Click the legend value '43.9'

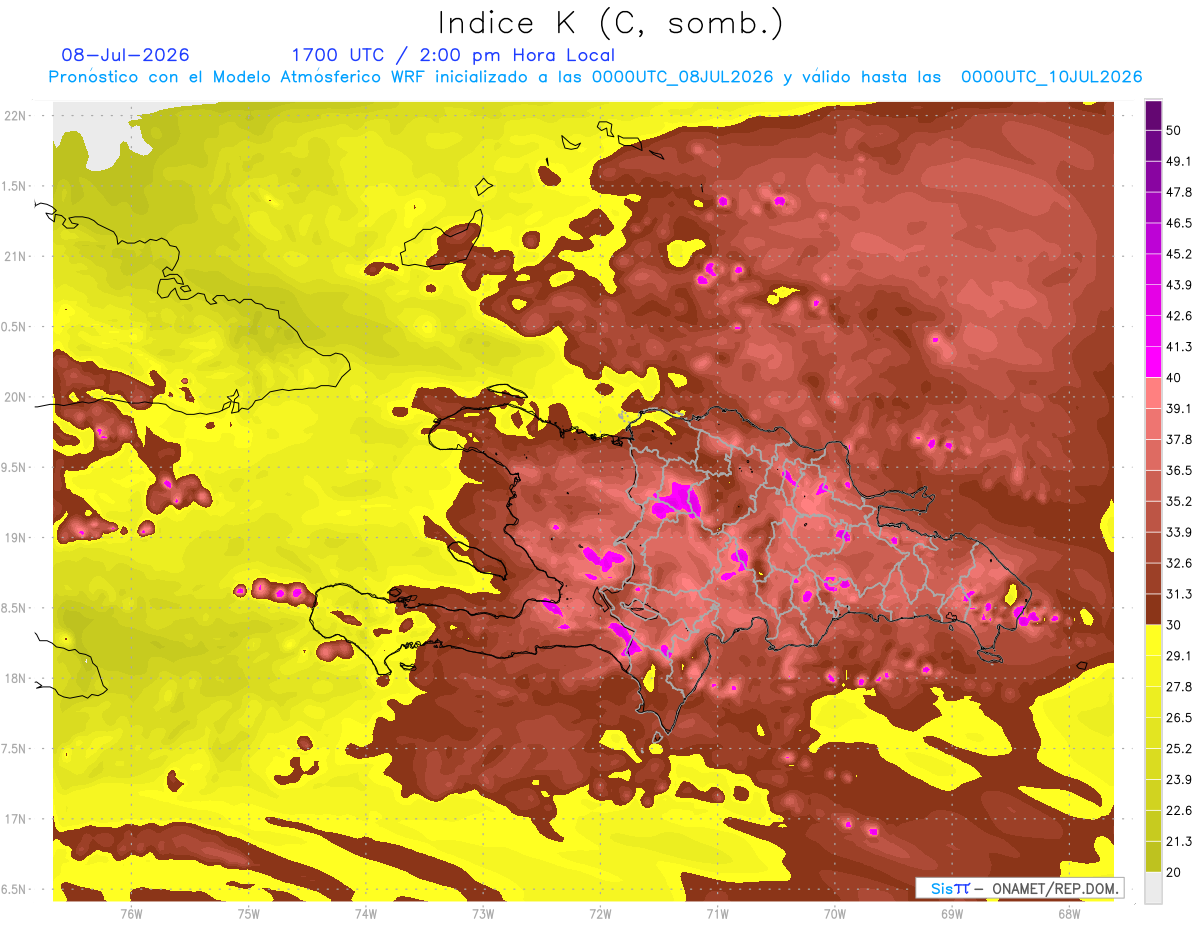[1178, 285]
